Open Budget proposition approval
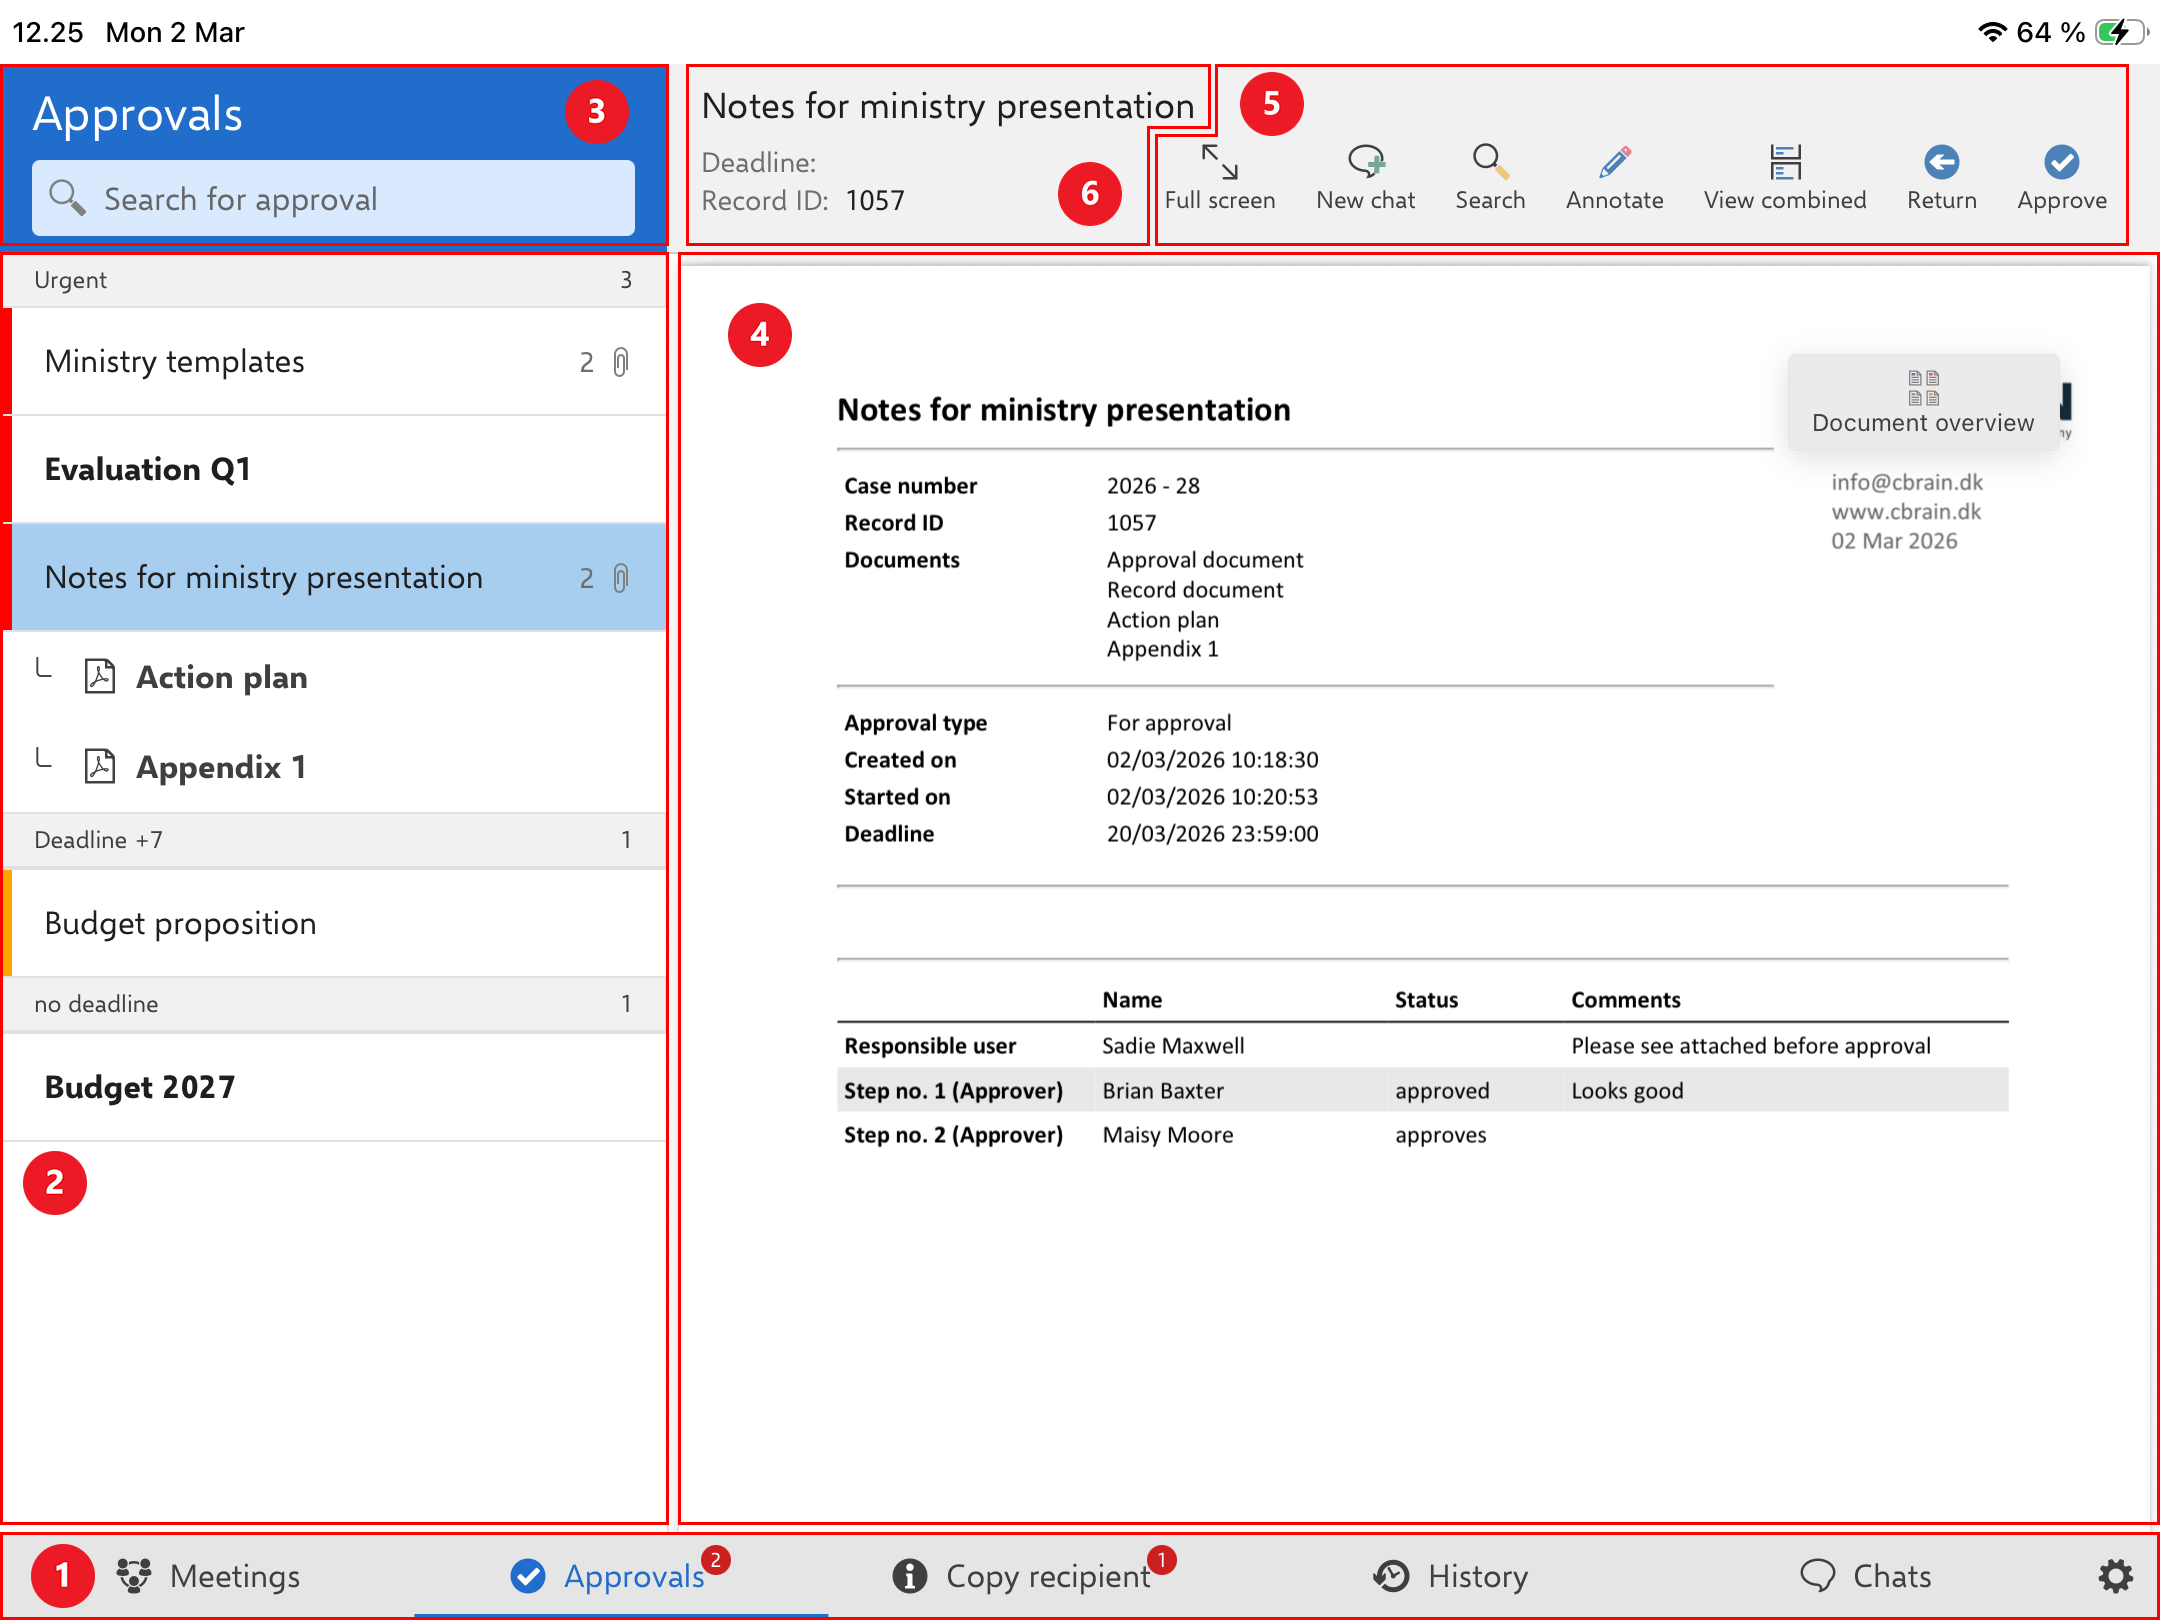2160x1620 pixels. 334,923
